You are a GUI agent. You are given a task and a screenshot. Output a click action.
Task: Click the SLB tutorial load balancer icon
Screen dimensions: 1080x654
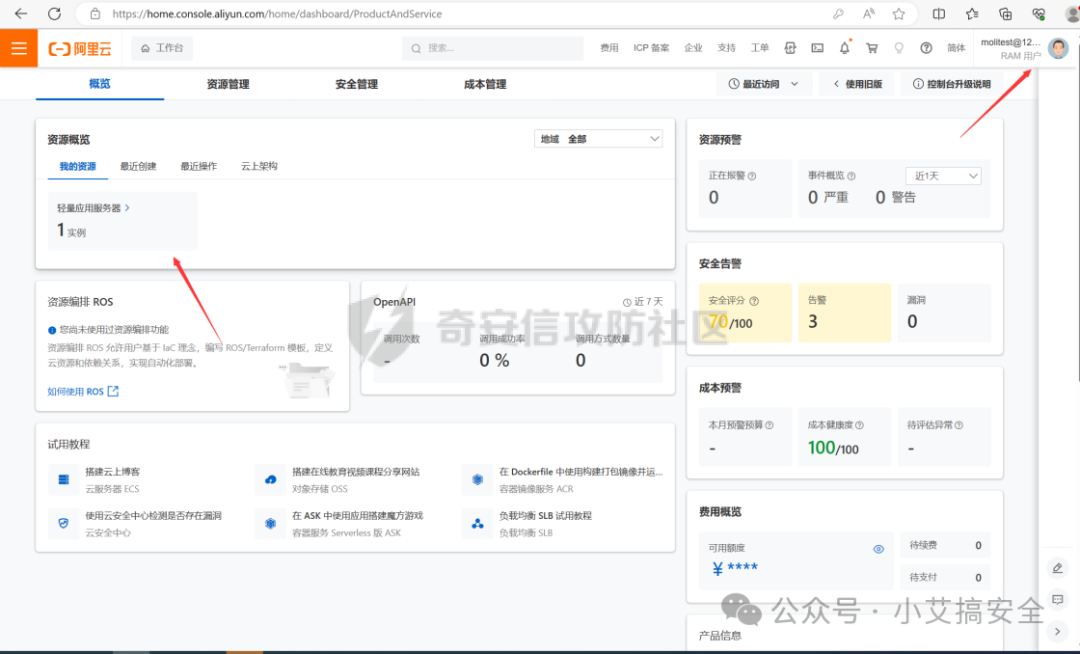point(477,524)
